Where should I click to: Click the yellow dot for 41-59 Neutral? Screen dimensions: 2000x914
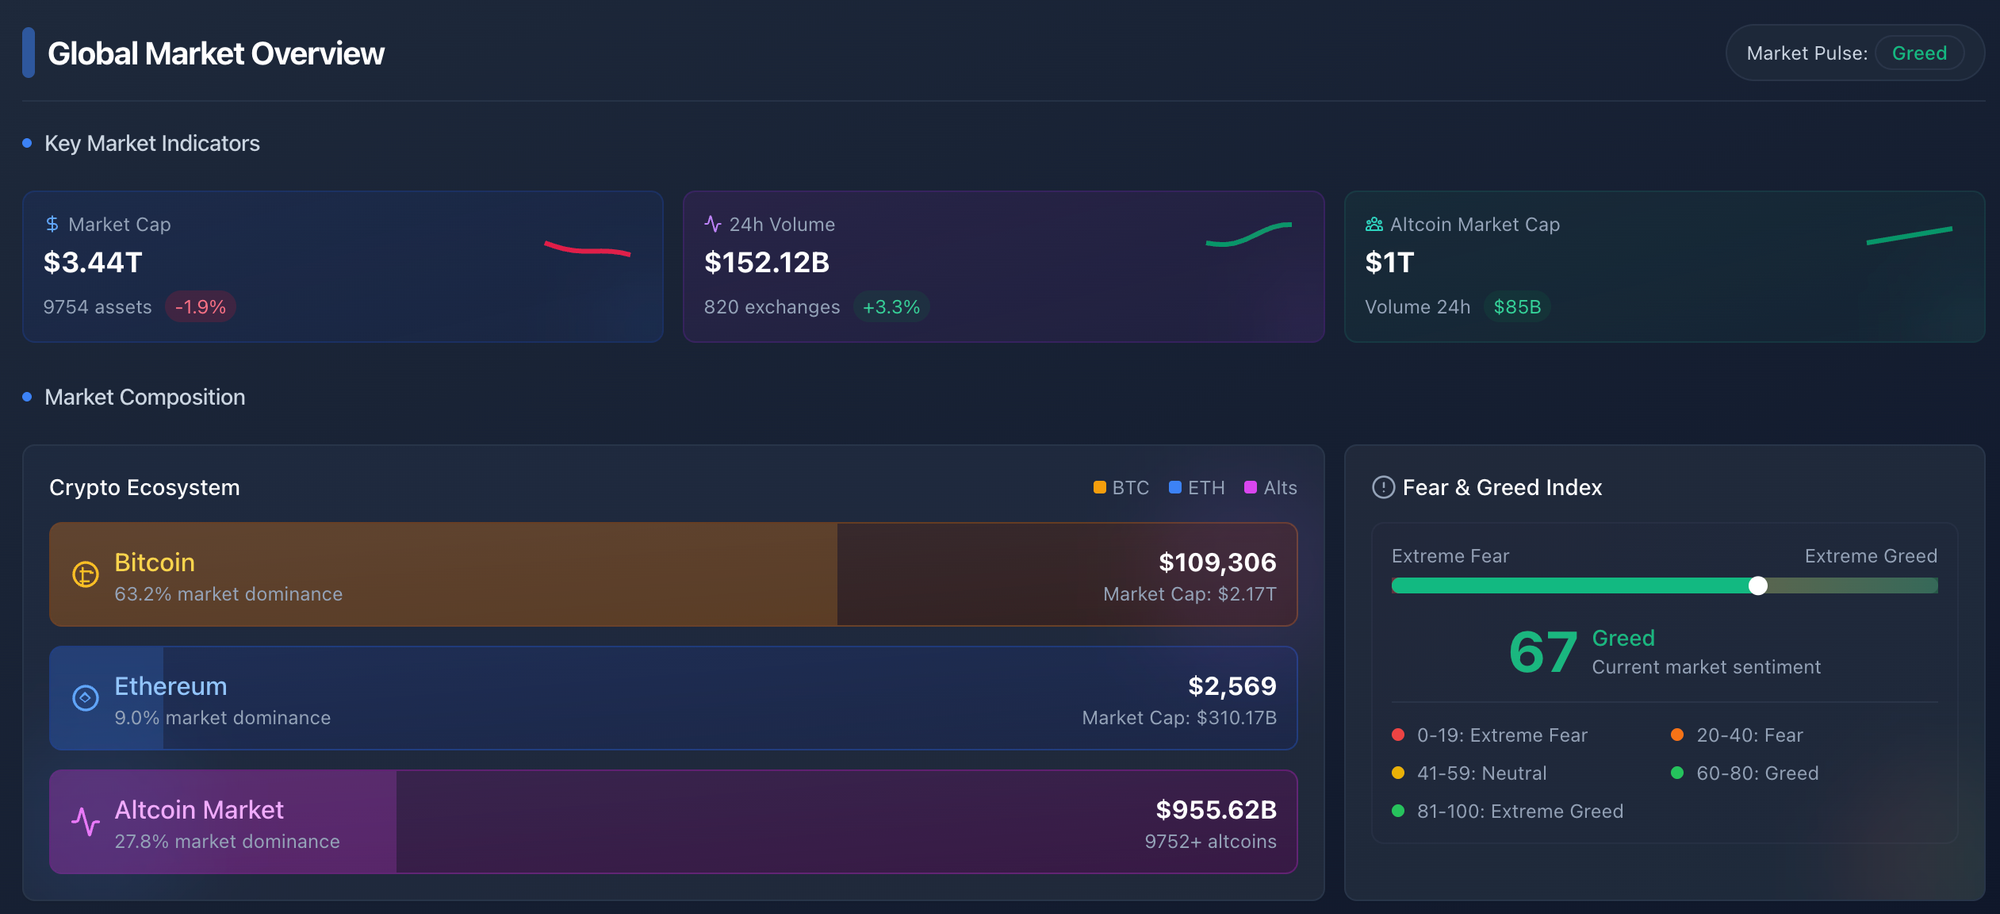(1398, 773)
